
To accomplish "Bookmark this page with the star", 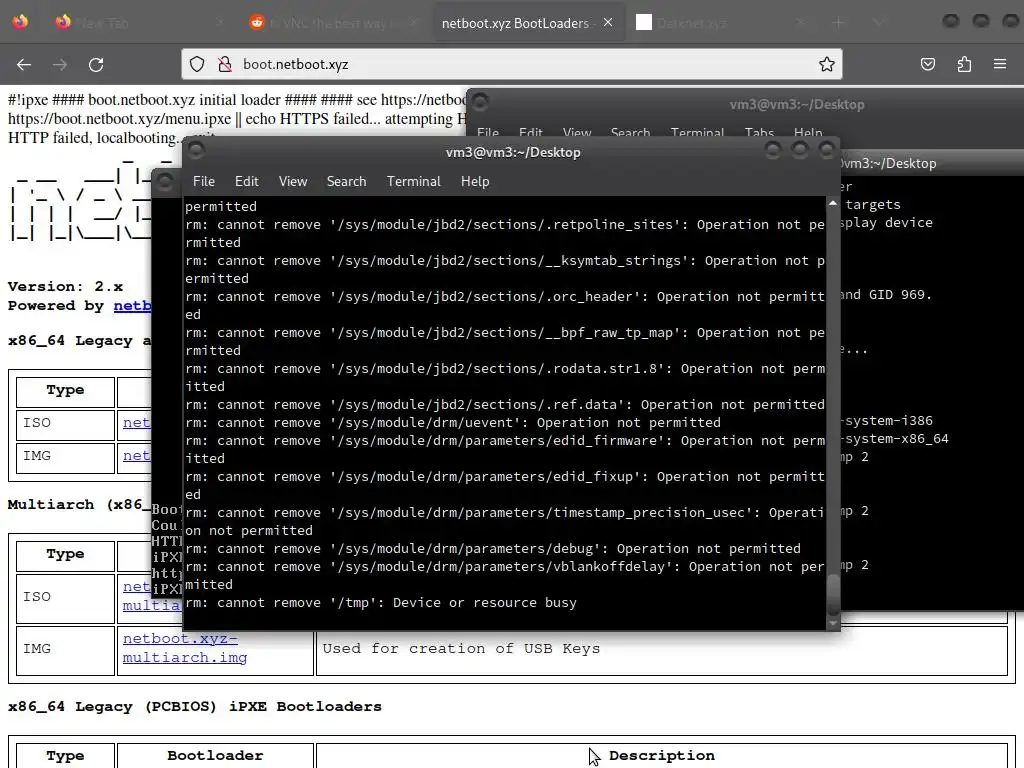I will [x=827, y=64].
